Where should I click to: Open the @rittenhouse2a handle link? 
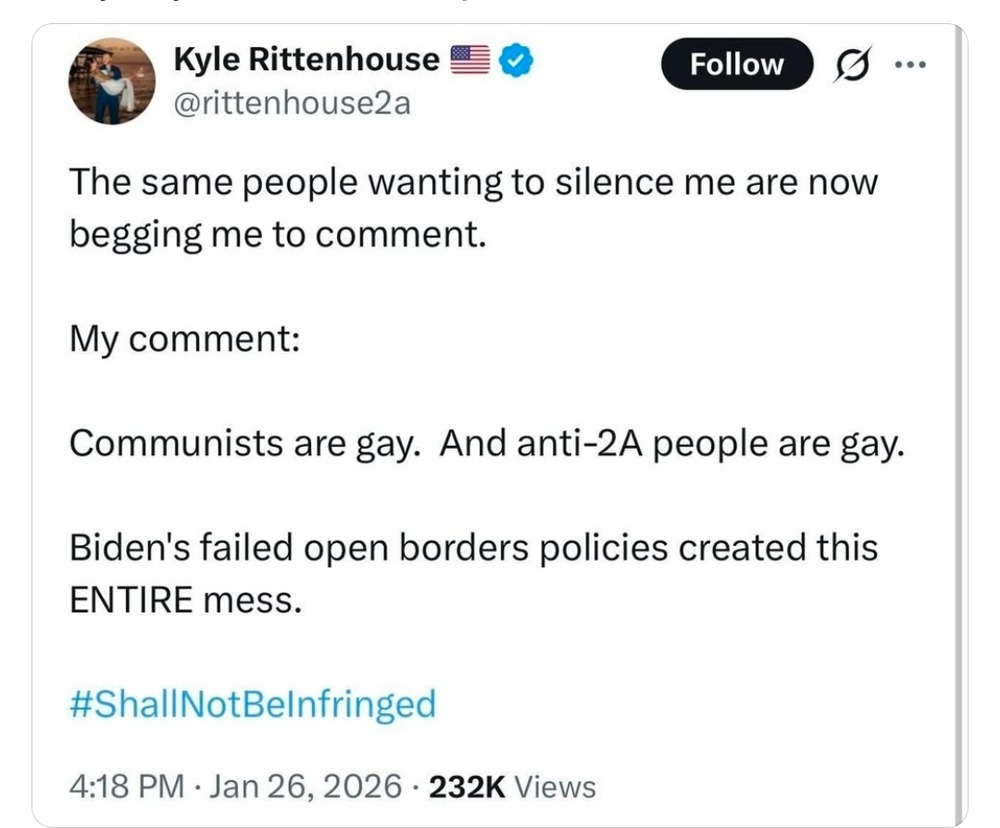[292, 102]
